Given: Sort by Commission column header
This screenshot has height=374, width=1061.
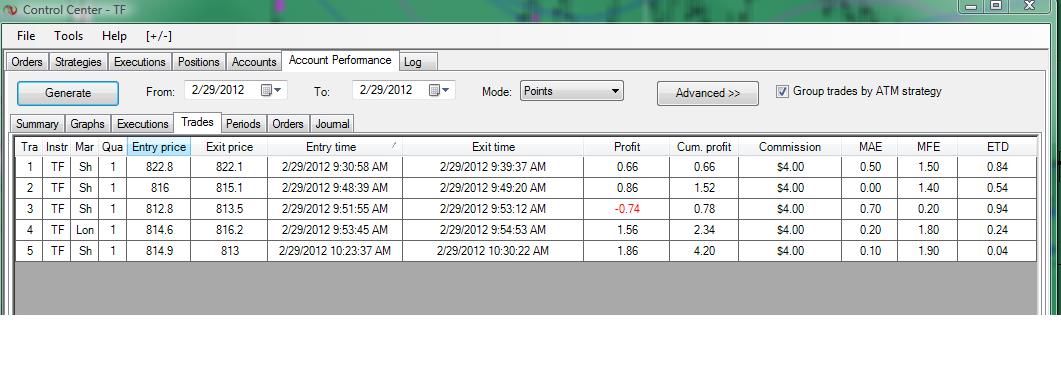Looking at the screenshot, I should (790, 147).
